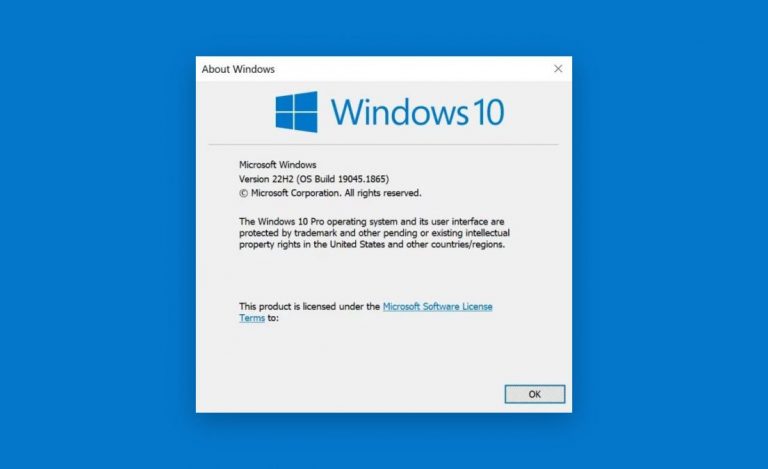
Task: Click the horizontal separator line below logo
Action: (383, 144)
